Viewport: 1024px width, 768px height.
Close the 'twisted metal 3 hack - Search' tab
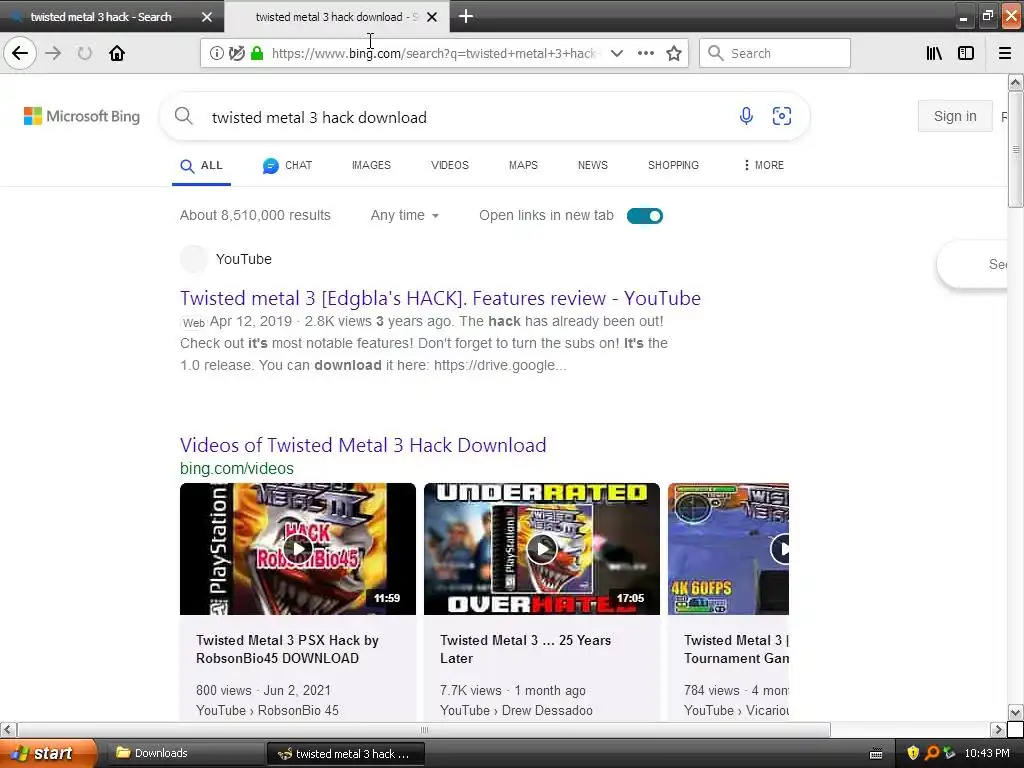207,17
